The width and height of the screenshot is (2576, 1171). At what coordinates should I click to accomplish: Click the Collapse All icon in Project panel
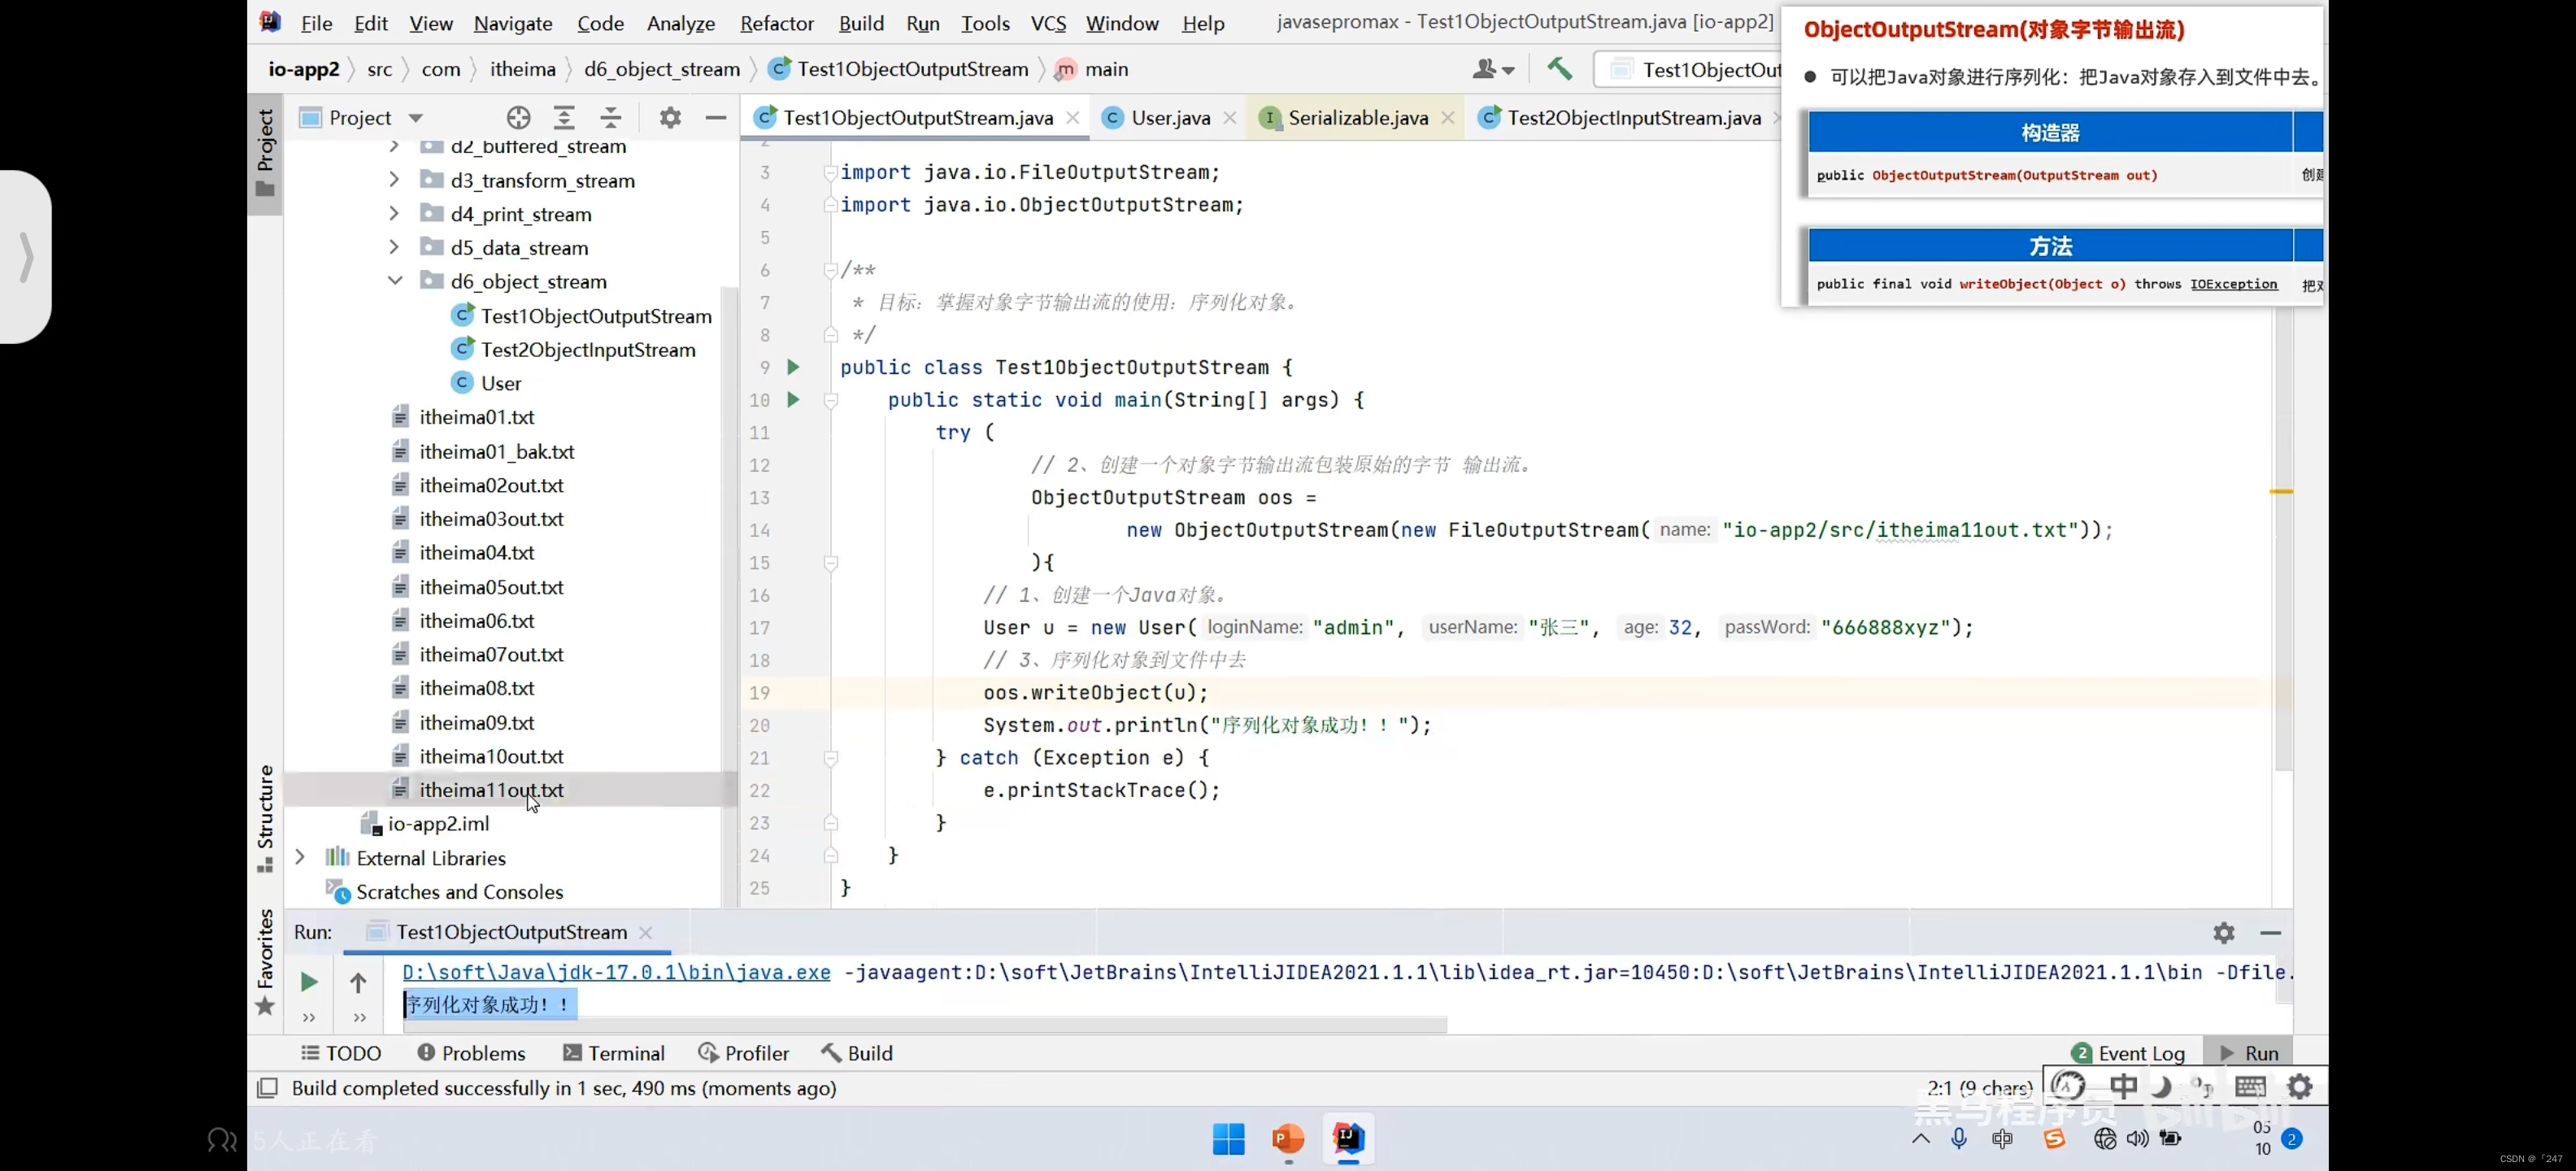[611, 118]
